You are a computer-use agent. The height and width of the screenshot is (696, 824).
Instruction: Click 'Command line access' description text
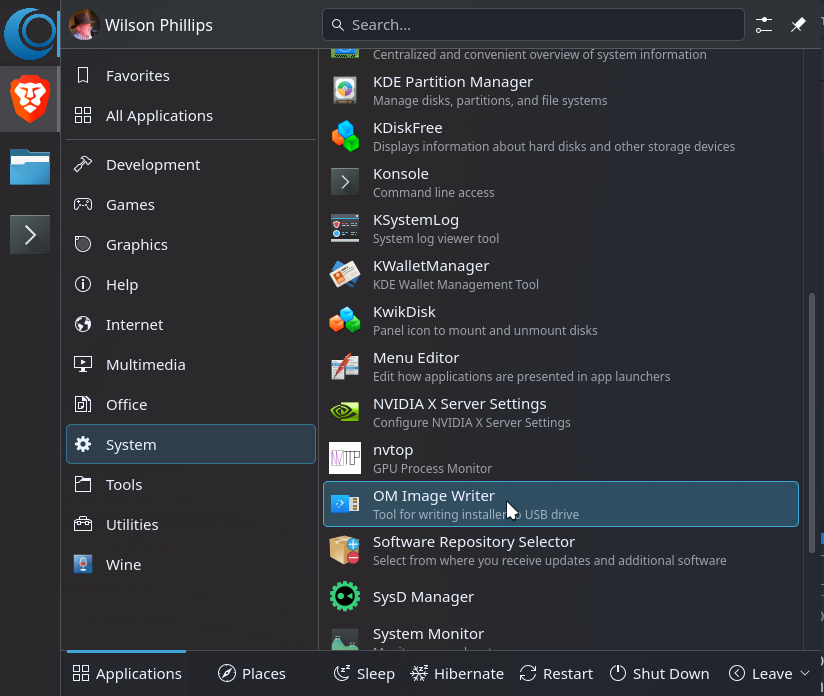tap(434, 192)
